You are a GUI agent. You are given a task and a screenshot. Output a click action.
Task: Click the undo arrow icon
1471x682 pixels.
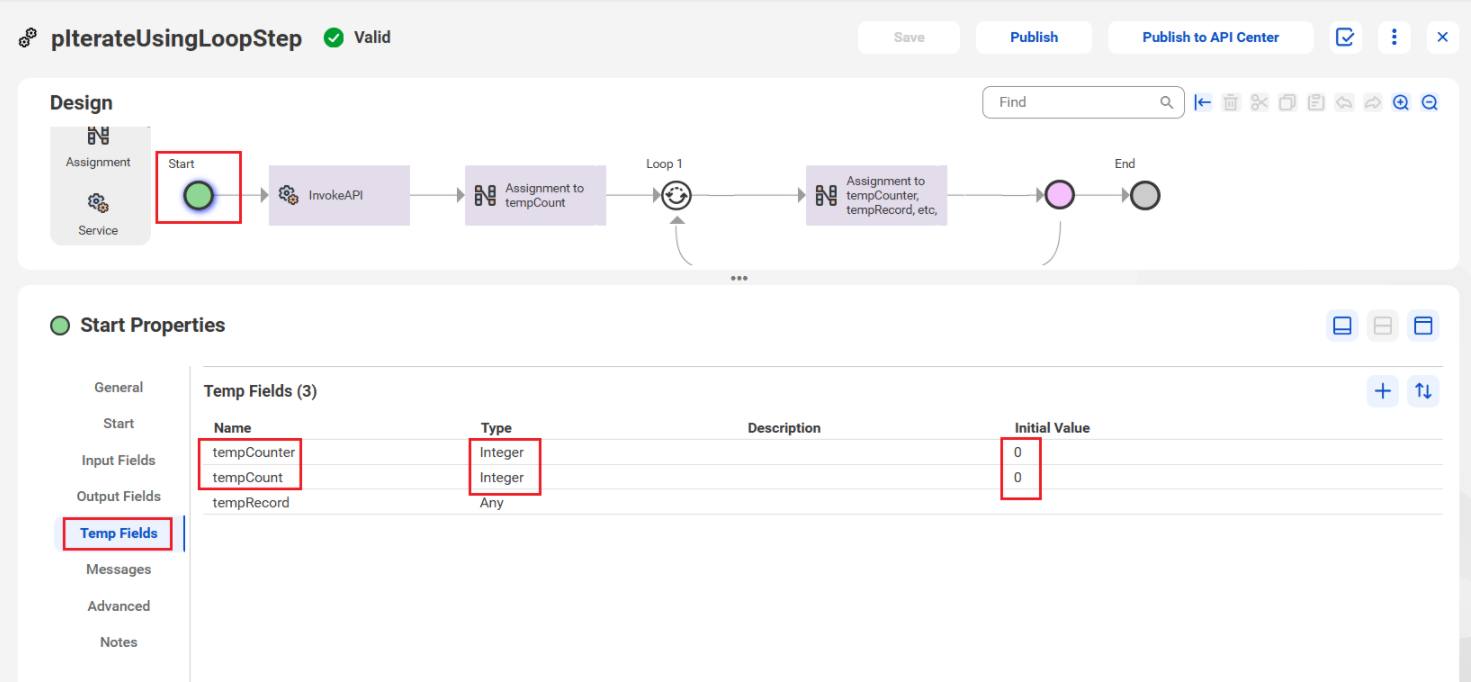(1344, 102)
